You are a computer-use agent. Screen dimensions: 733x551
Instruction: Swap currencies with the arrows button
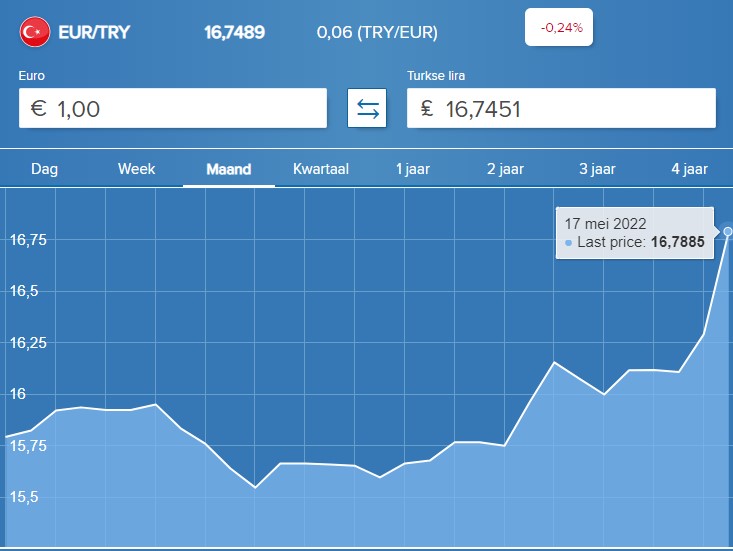tap(367, 108)
